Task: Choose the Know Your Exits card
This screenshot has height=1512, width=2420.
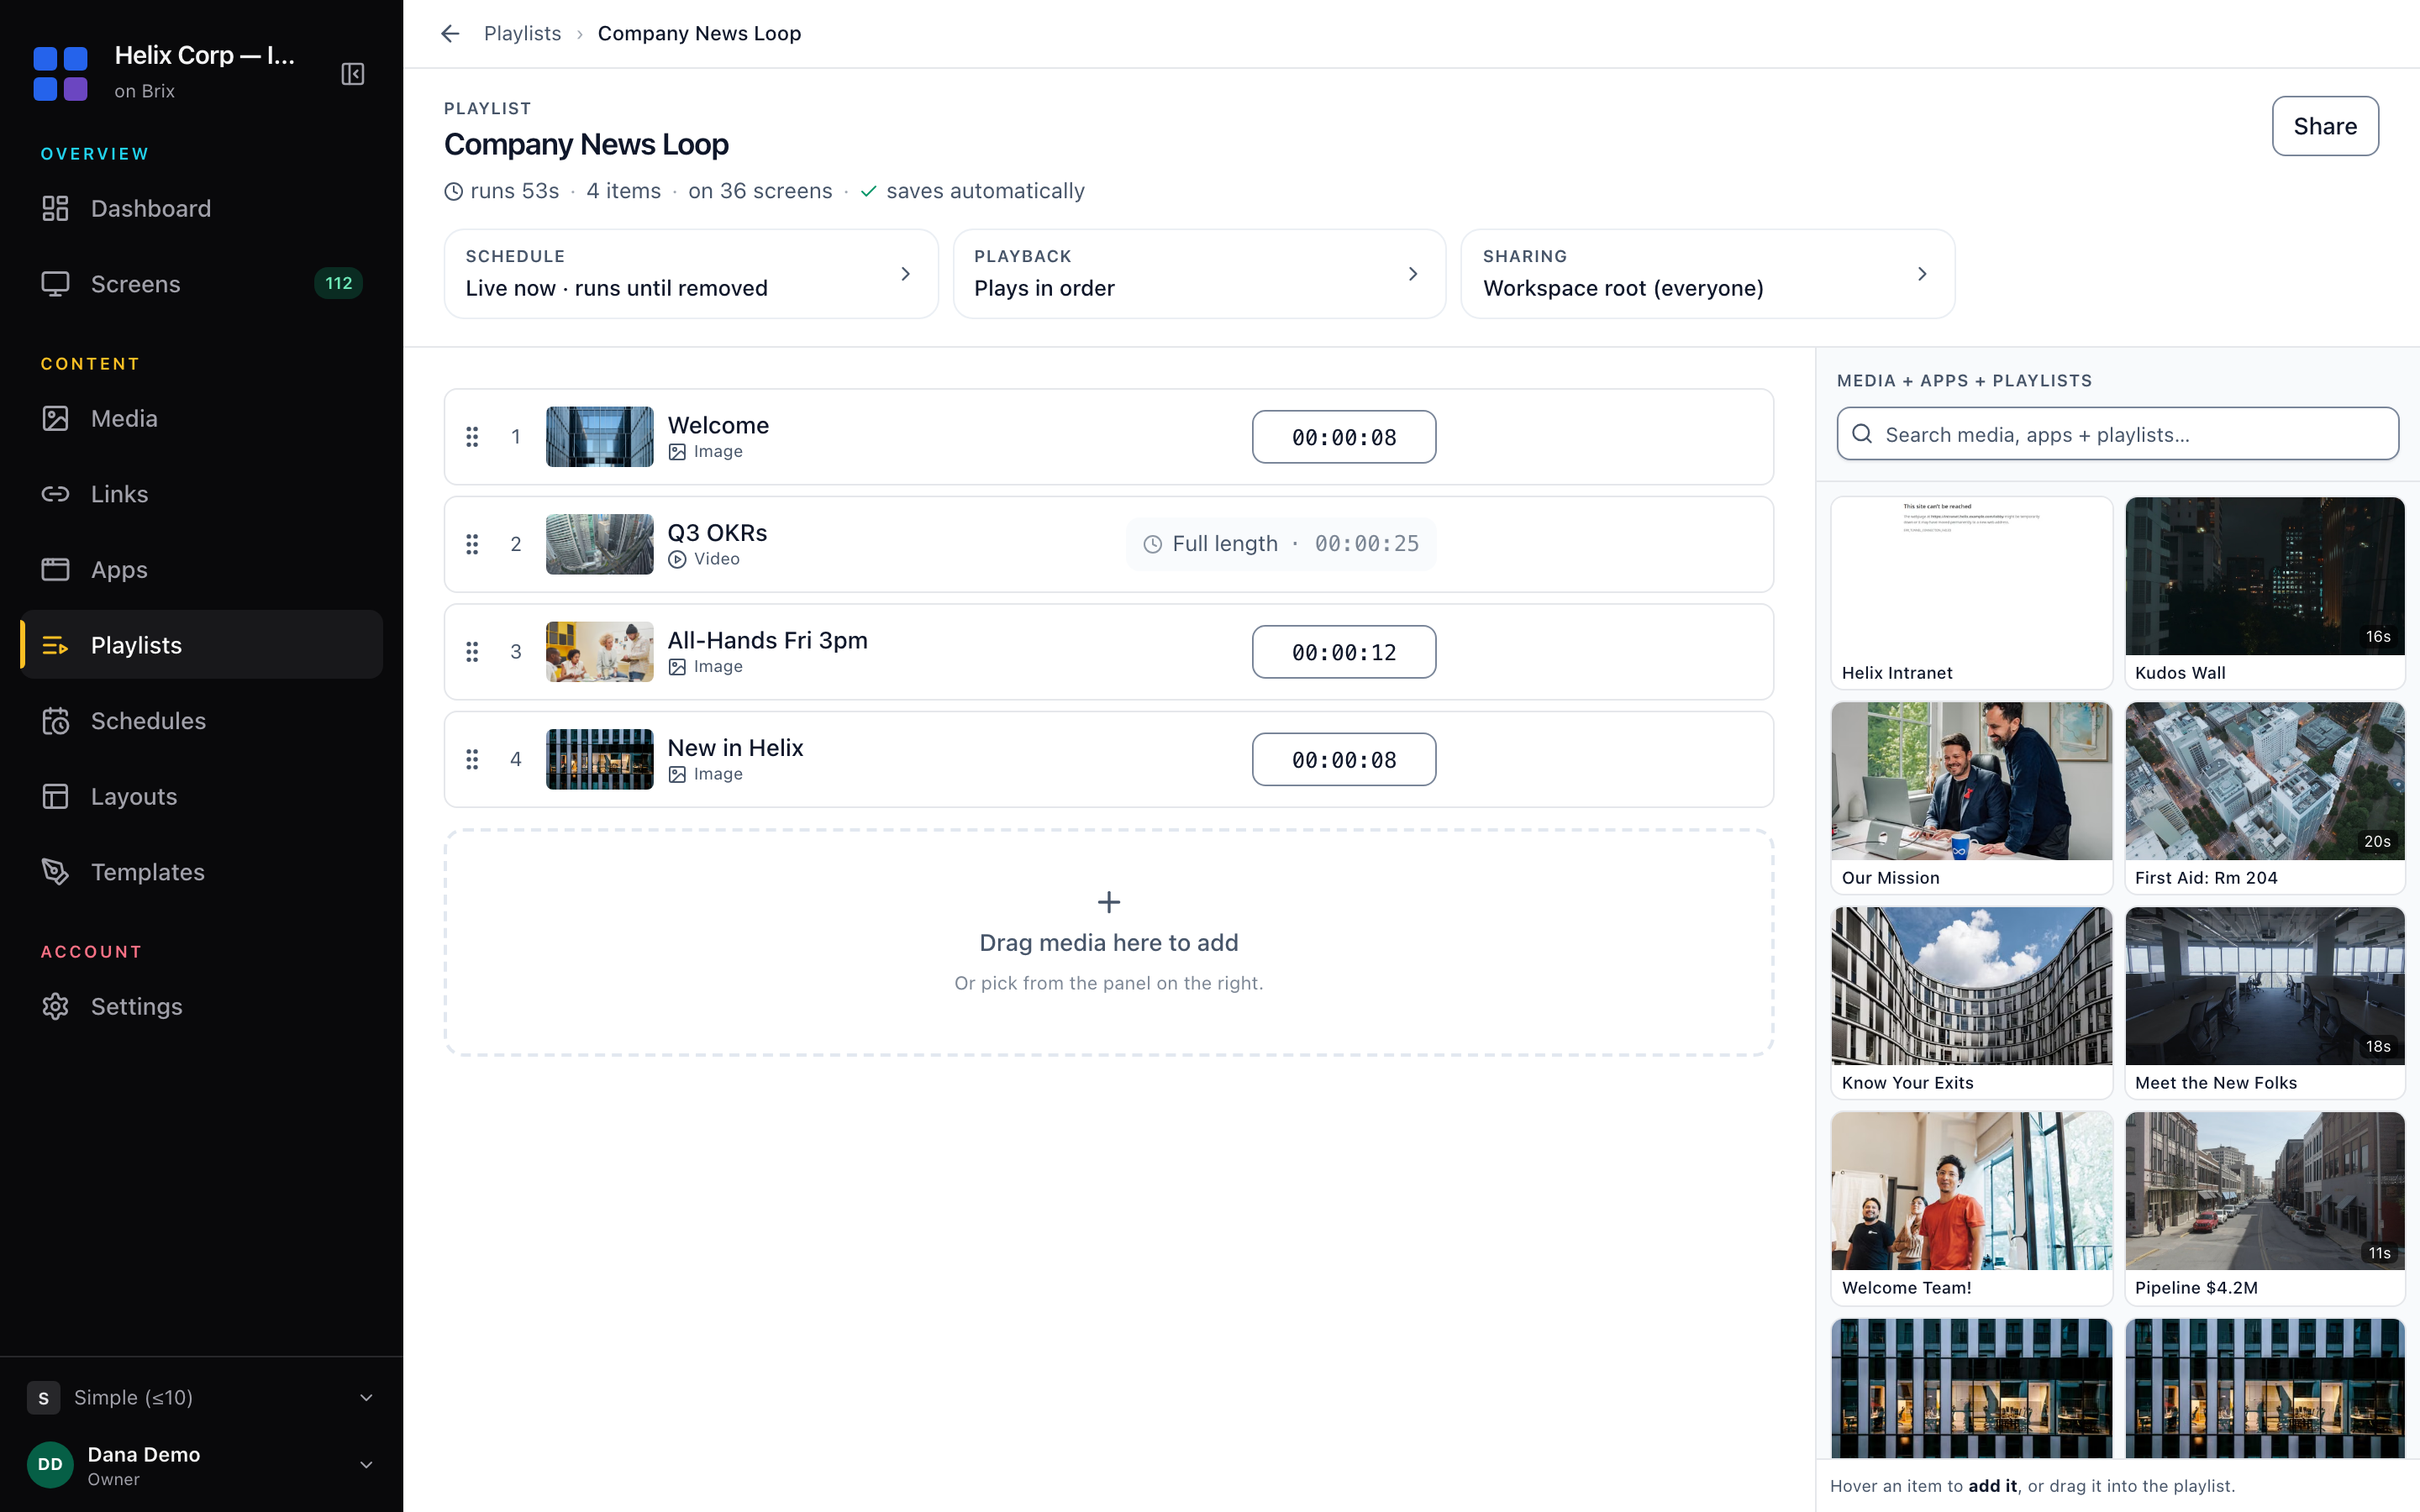Action: tap(1971, 1003)
